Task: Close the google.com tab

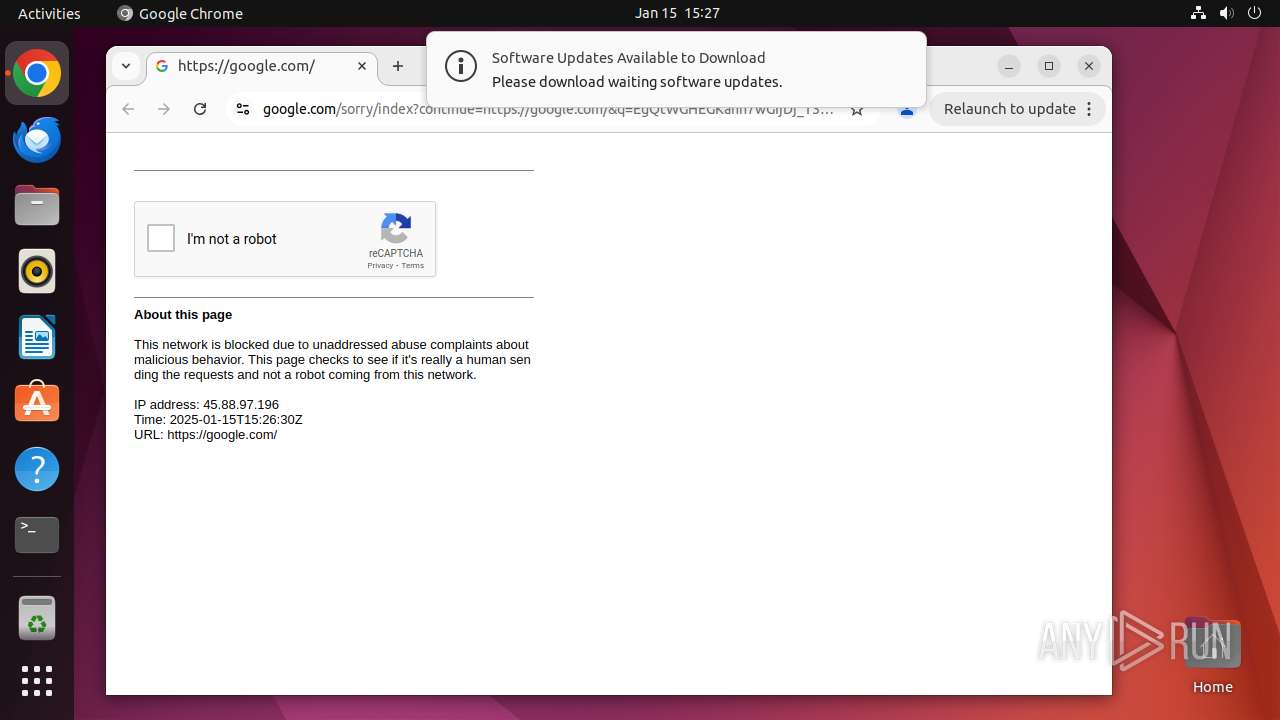Action: click(362, 66)
